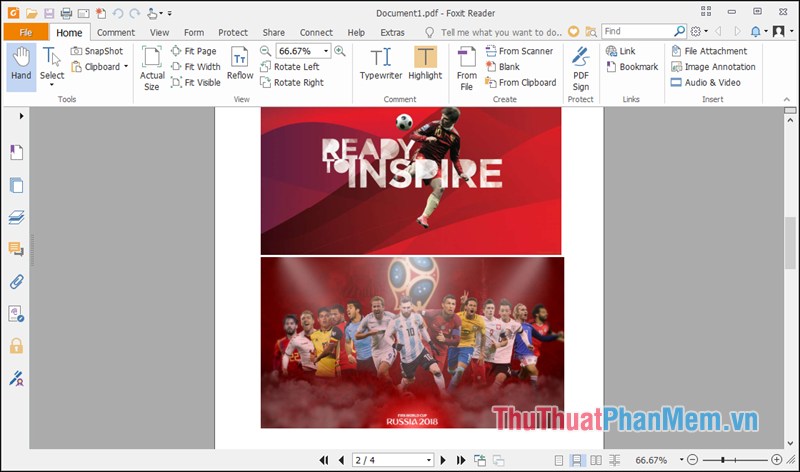Viewport: 800px width, 472px height.
Task: Activate the Highlight tool
Action: pos(425,64)
